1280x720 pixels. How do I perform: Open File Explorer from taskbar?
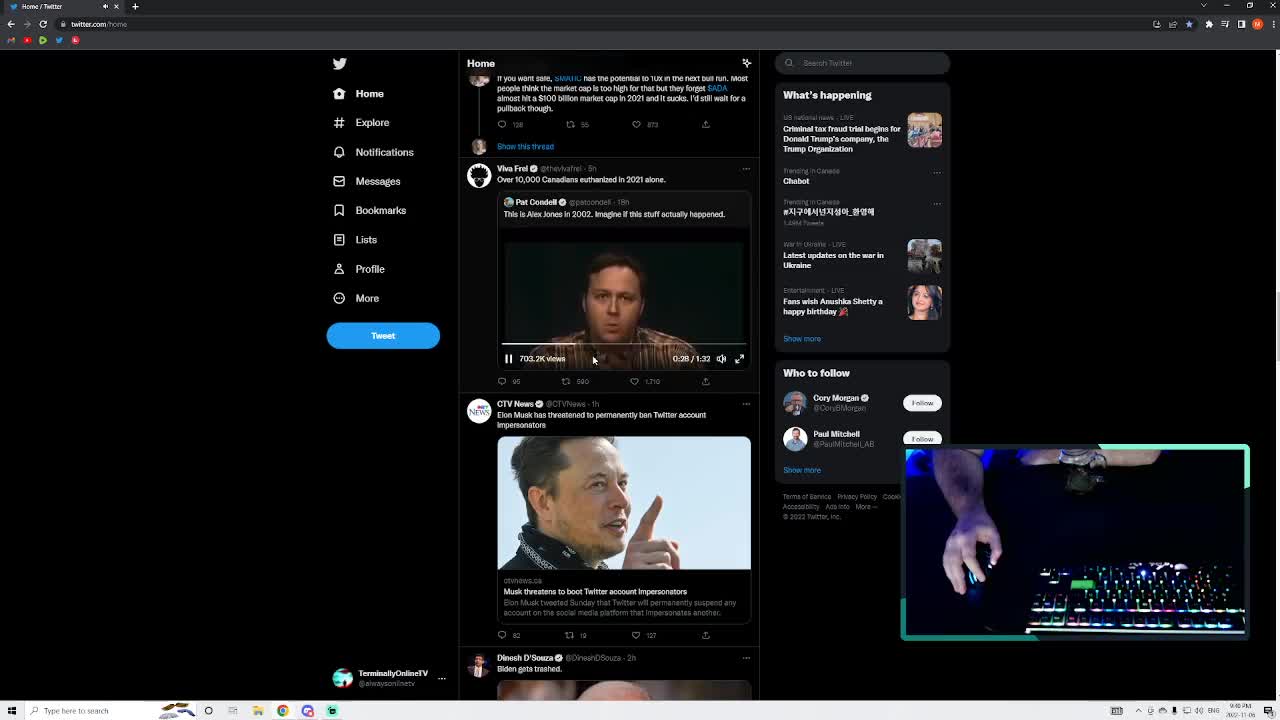coord(258,711)
